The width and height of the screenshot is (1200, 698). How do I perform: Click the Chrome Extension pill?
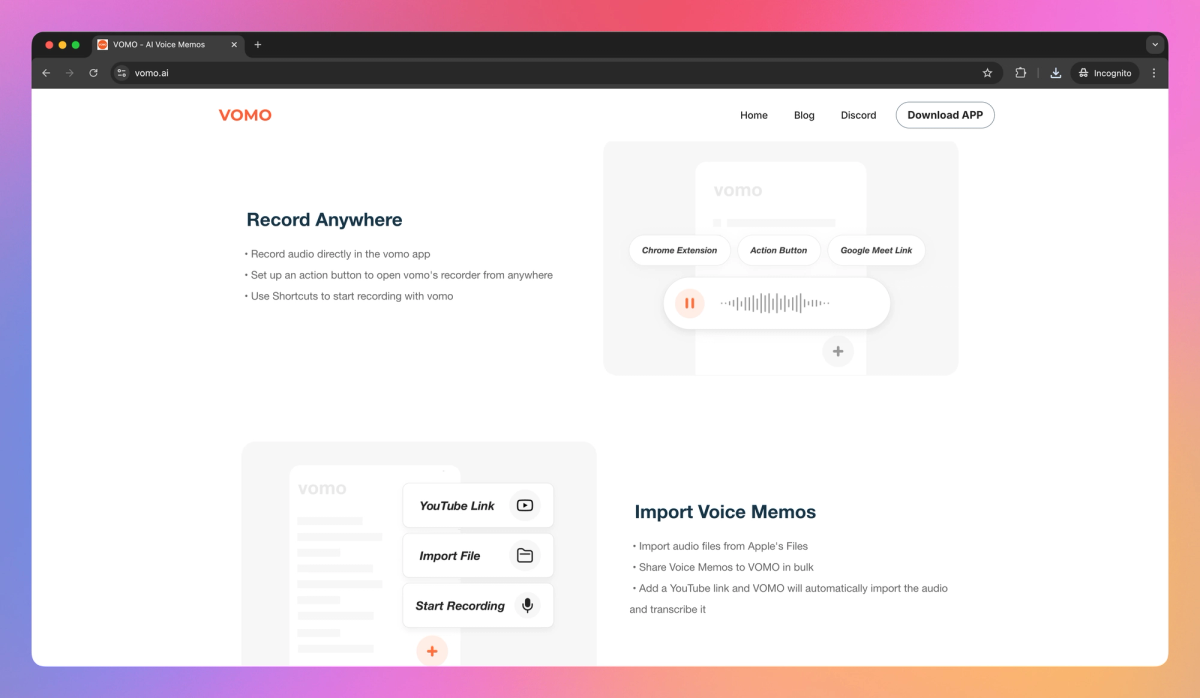[x=679, y=250]
